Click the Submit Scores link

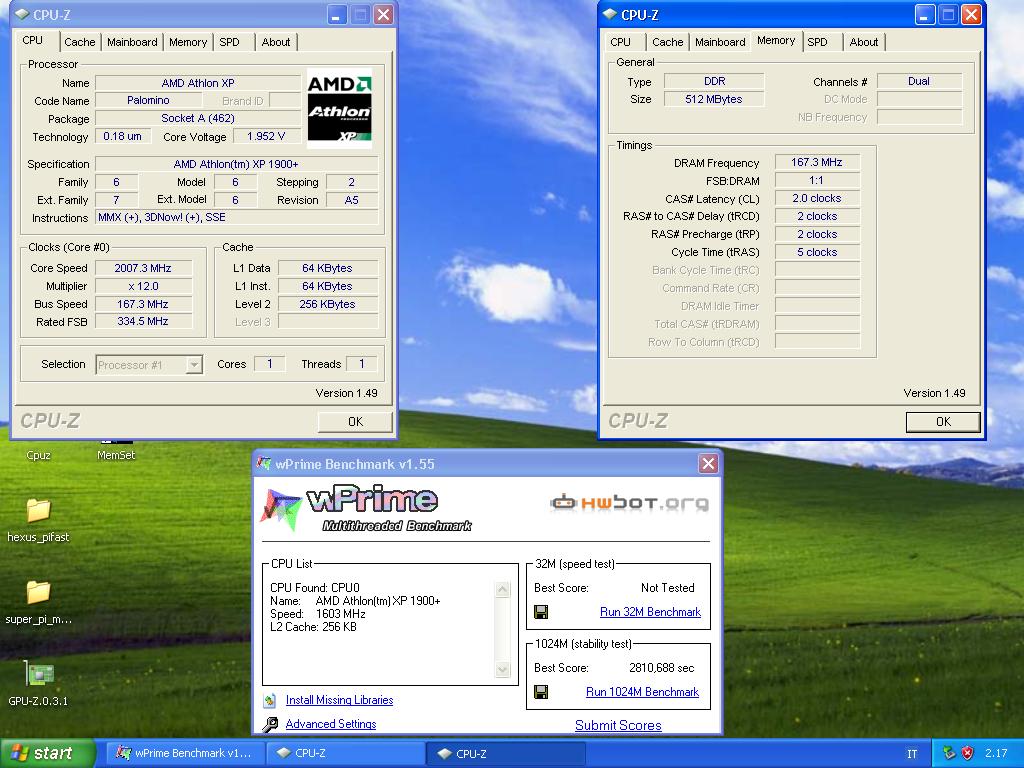click(618, 725)
